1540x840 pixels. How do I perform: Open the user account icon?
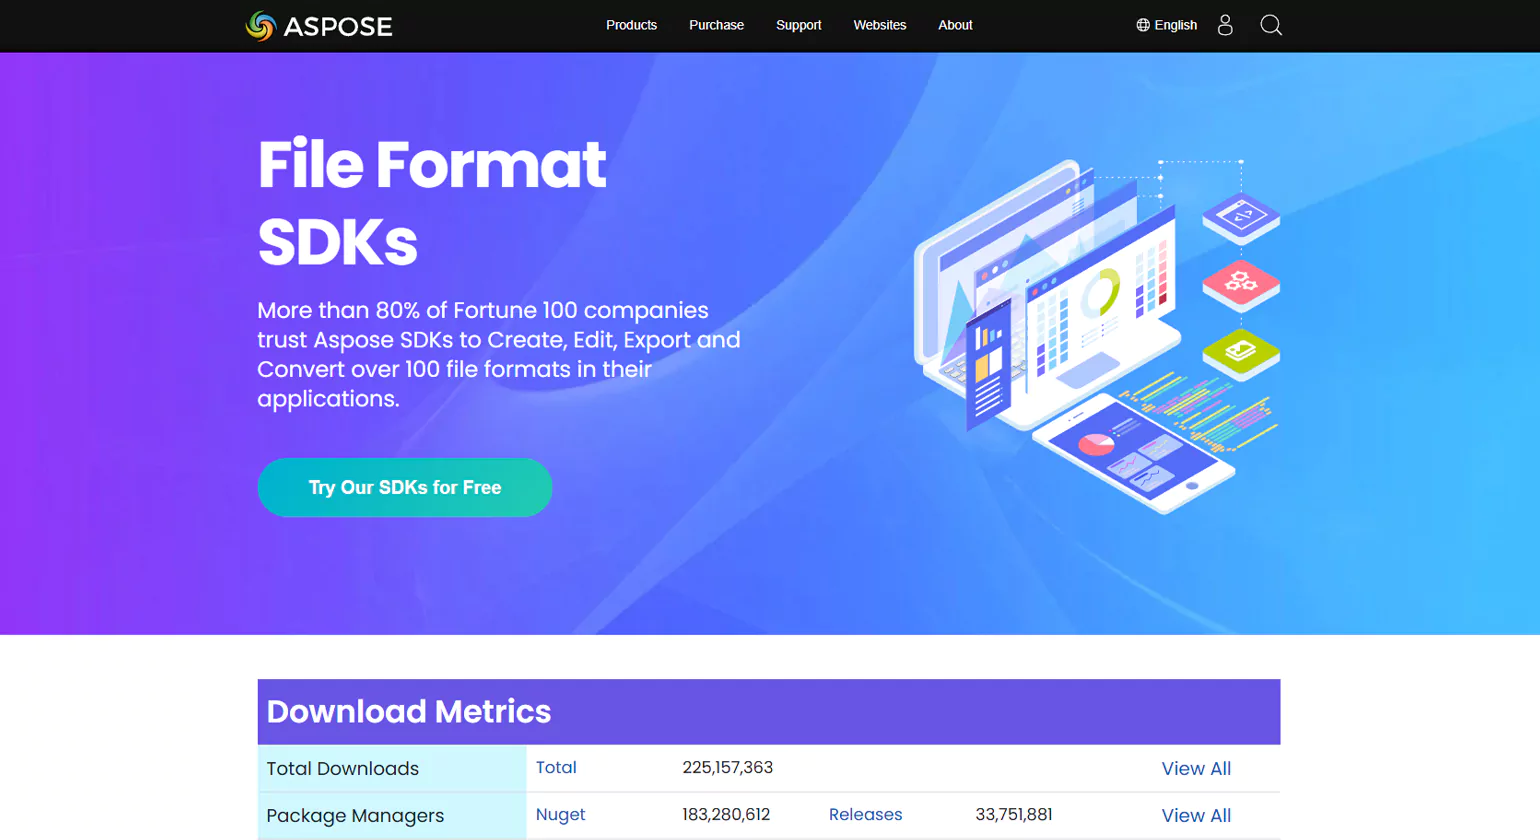click(x=1225, y=25)
